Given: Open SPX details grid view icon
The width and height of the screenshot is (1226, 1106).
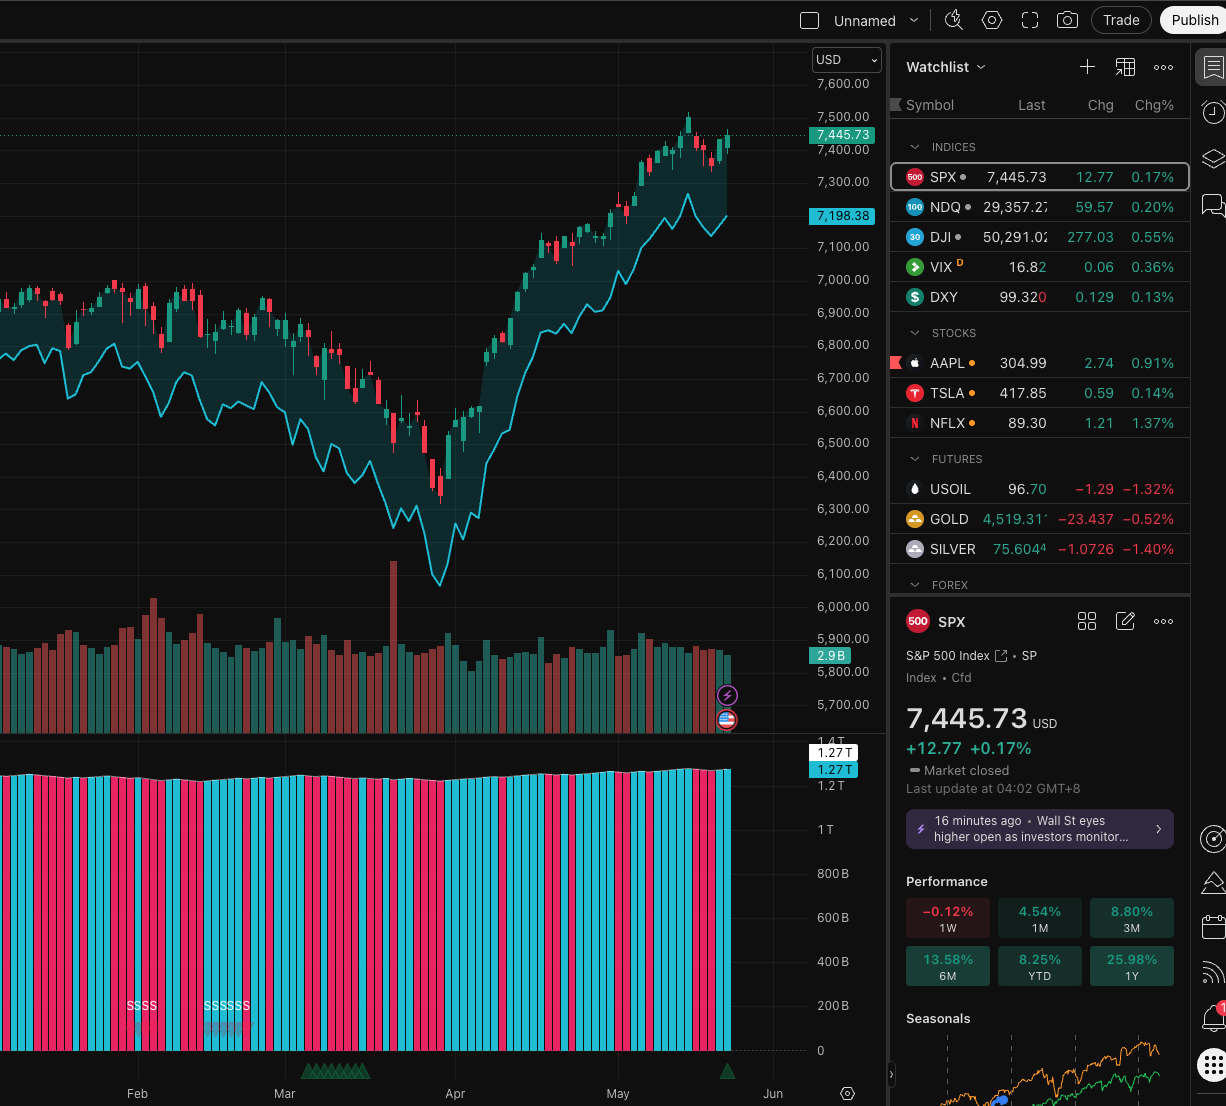Looking at the screenshot, I should coord(1087,621).
